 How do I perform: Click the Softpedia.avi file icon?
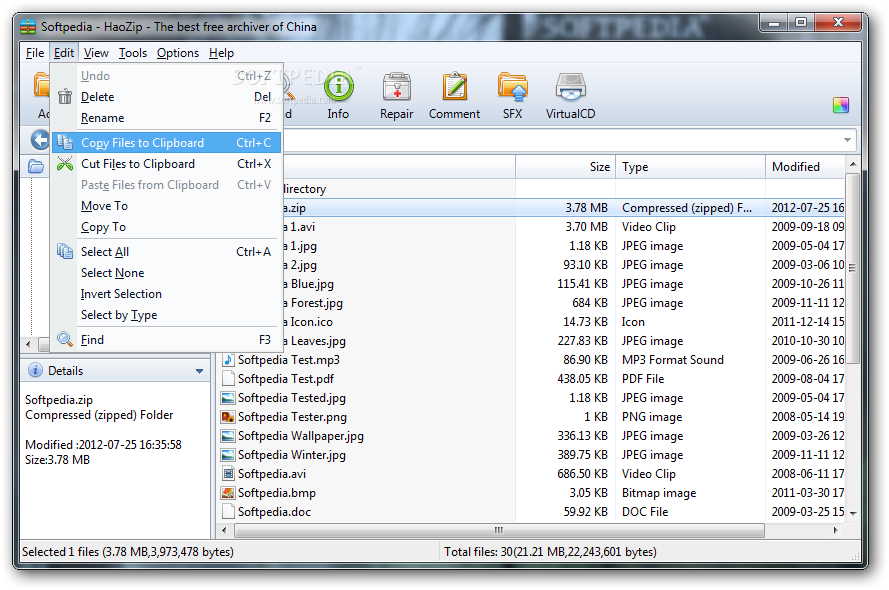coord(228,474)
